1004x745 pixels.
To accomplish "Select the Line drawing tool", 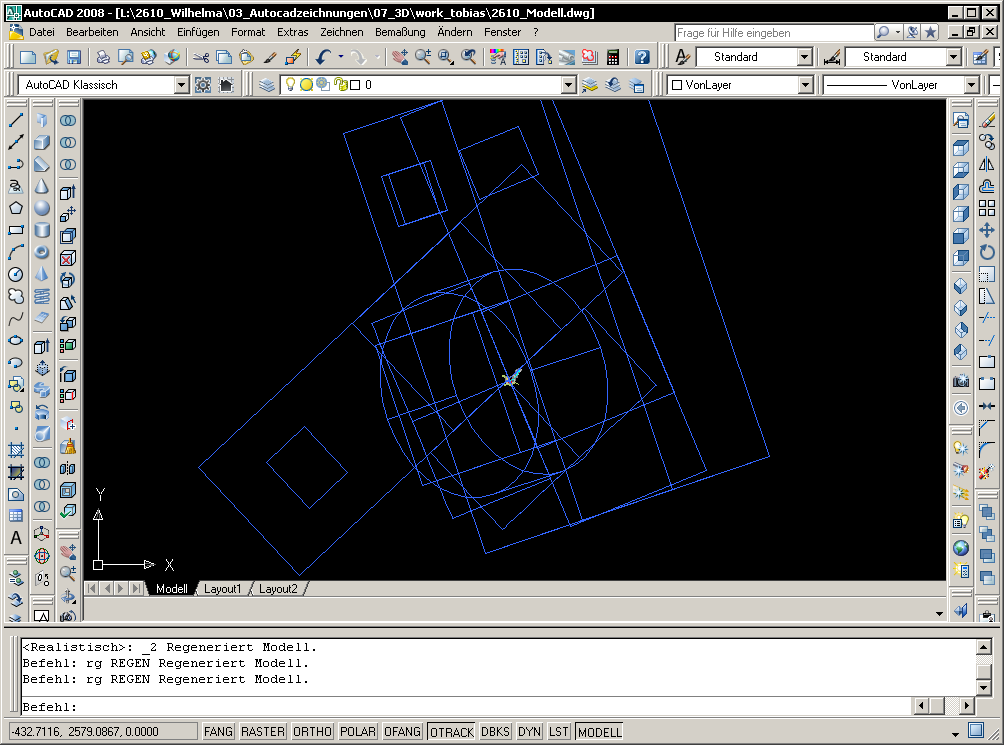I will (x=16, y=120).
